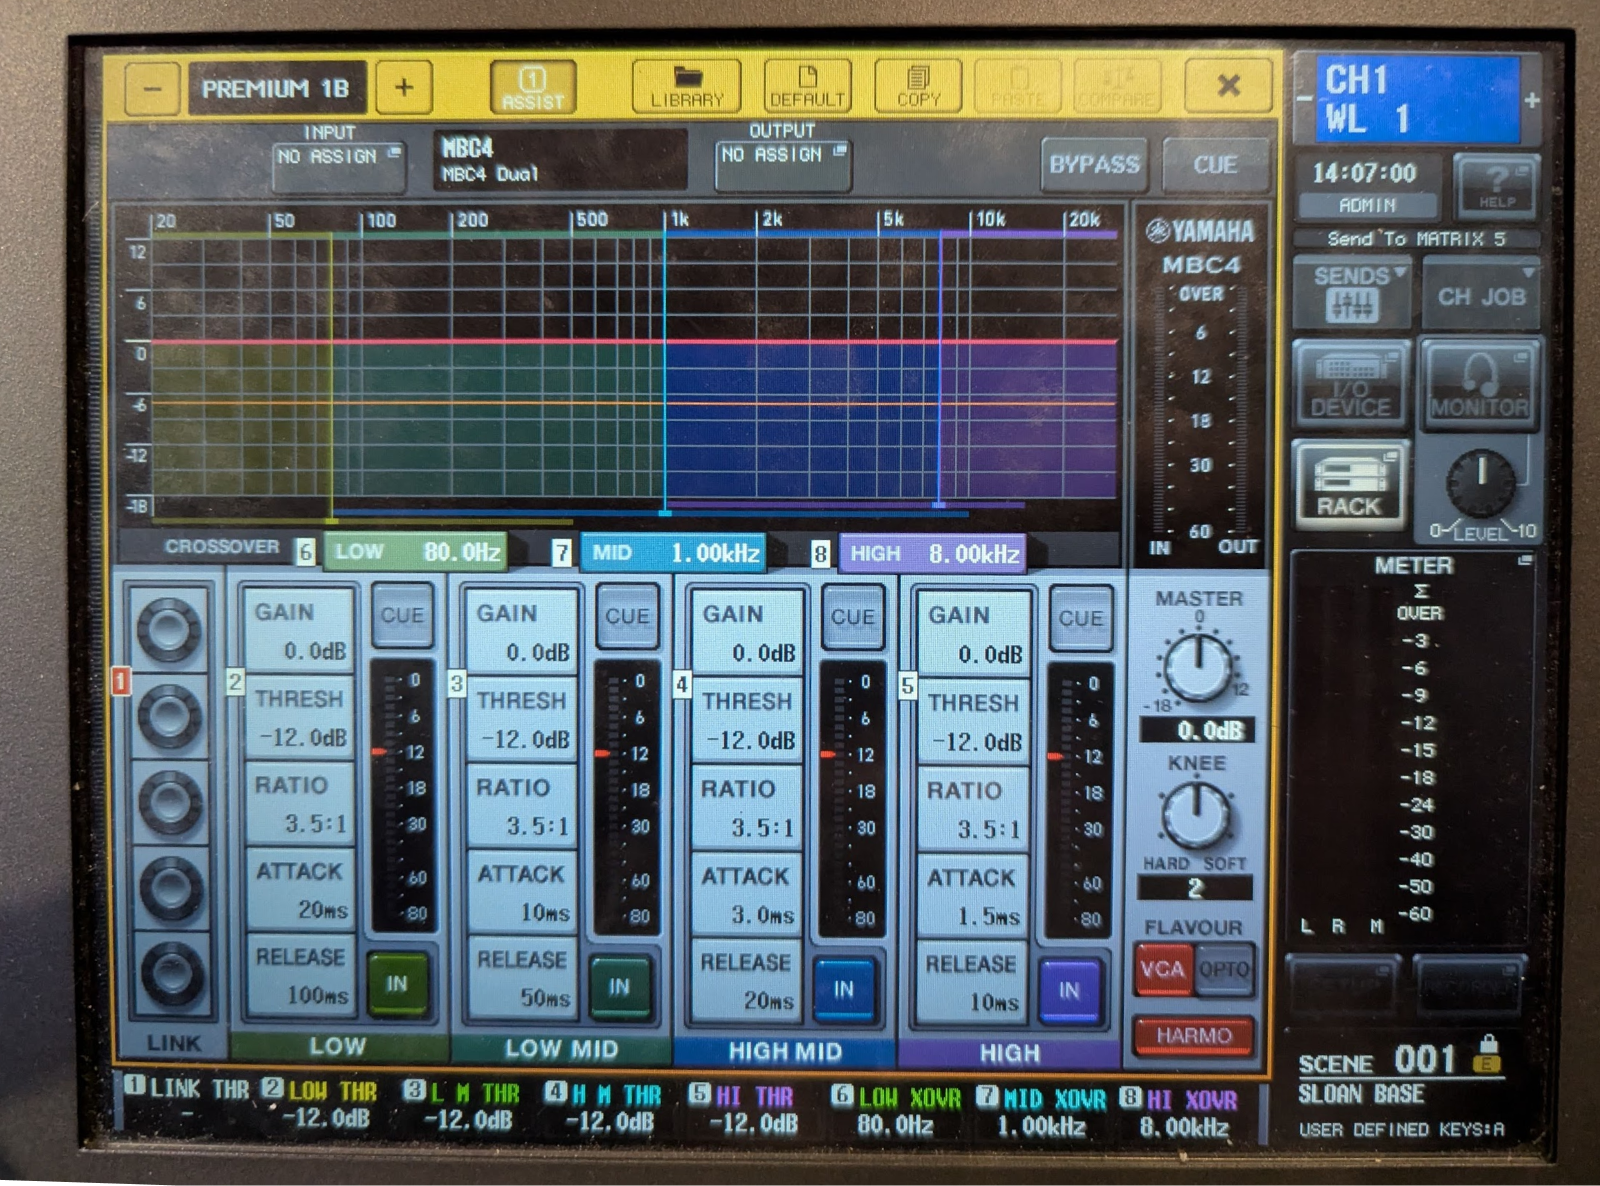This screenshot has height=1186, width=1600.
Task: Close the MBC4 plugin window
Action: tap(1228, 86)
